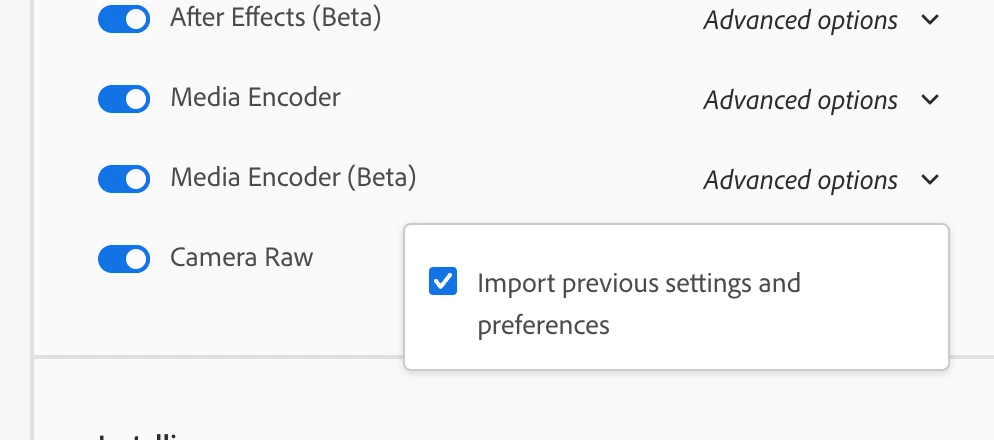The width and height of the screenshot is (994, 440).
Task: Click the After Effects (Beta) label
Action: (x=275, y=18)
